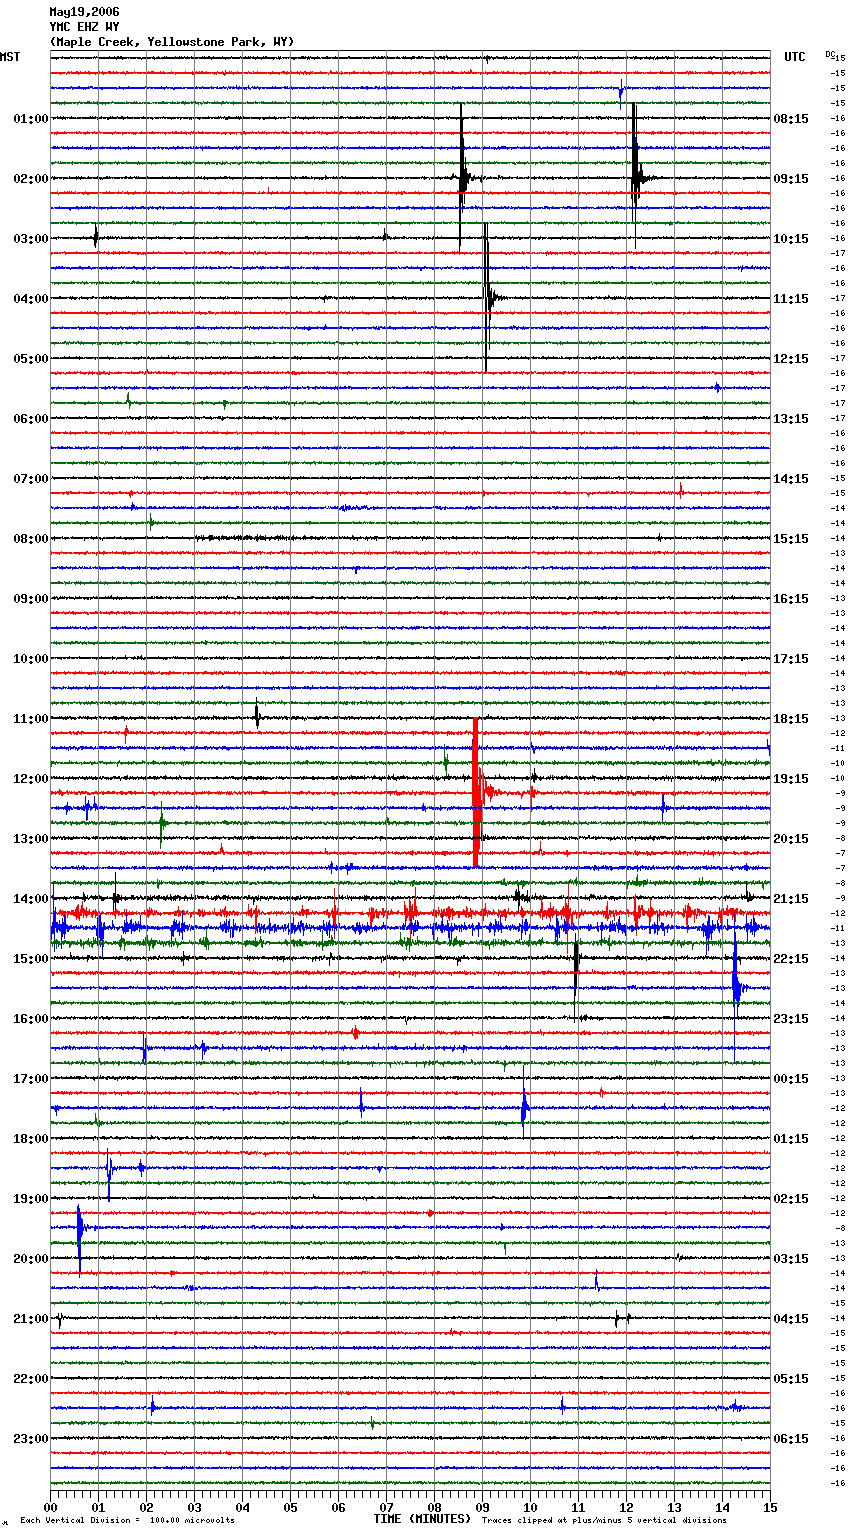850x1534 pixels.
Task: Click the UTC time label '23:15'
Action: pyautogui.click(x=791, y=1019)
